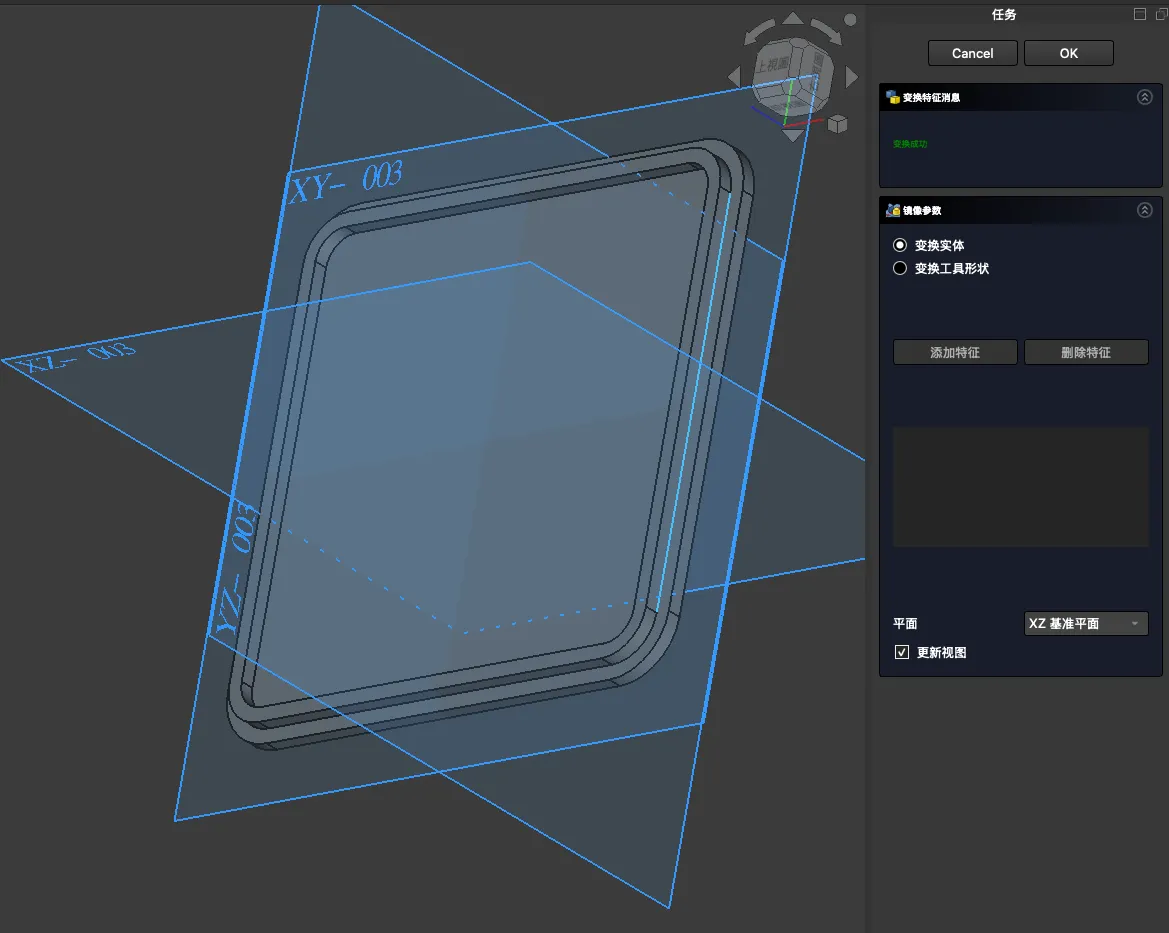Image resolution: width=1169 pixels, height=933 pixels.
Task: Collapse the 镜像参数 section
Action: tap(1145, 210)
